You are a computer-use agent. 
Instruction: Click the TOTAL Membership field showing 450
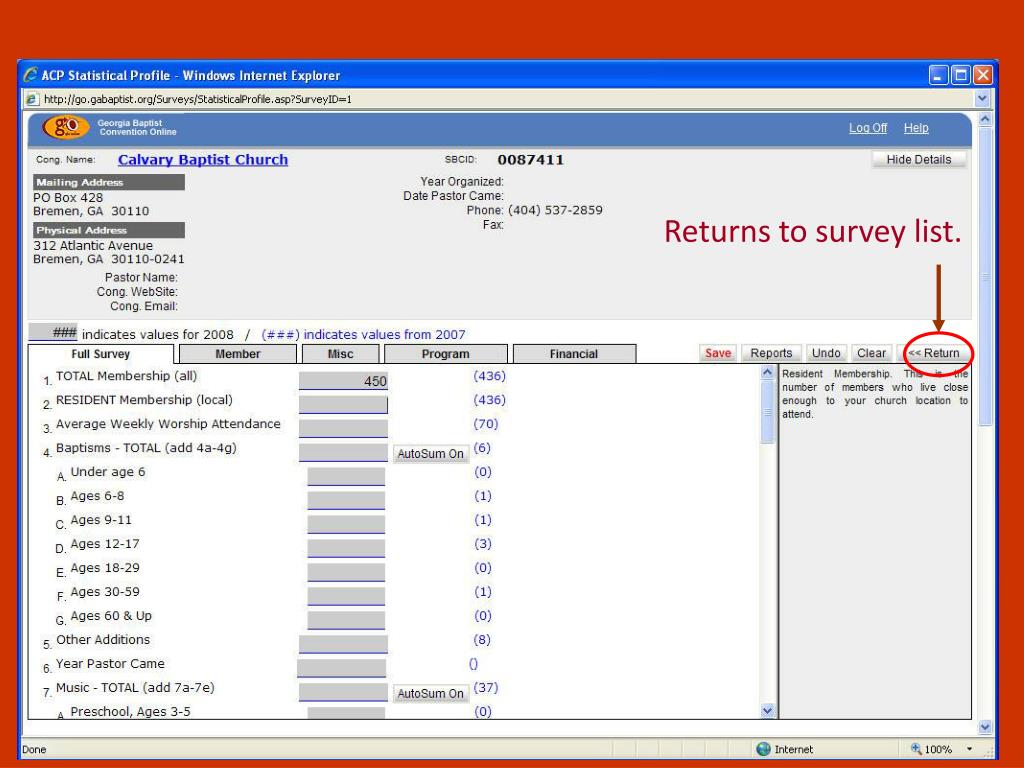coord(343,380)
